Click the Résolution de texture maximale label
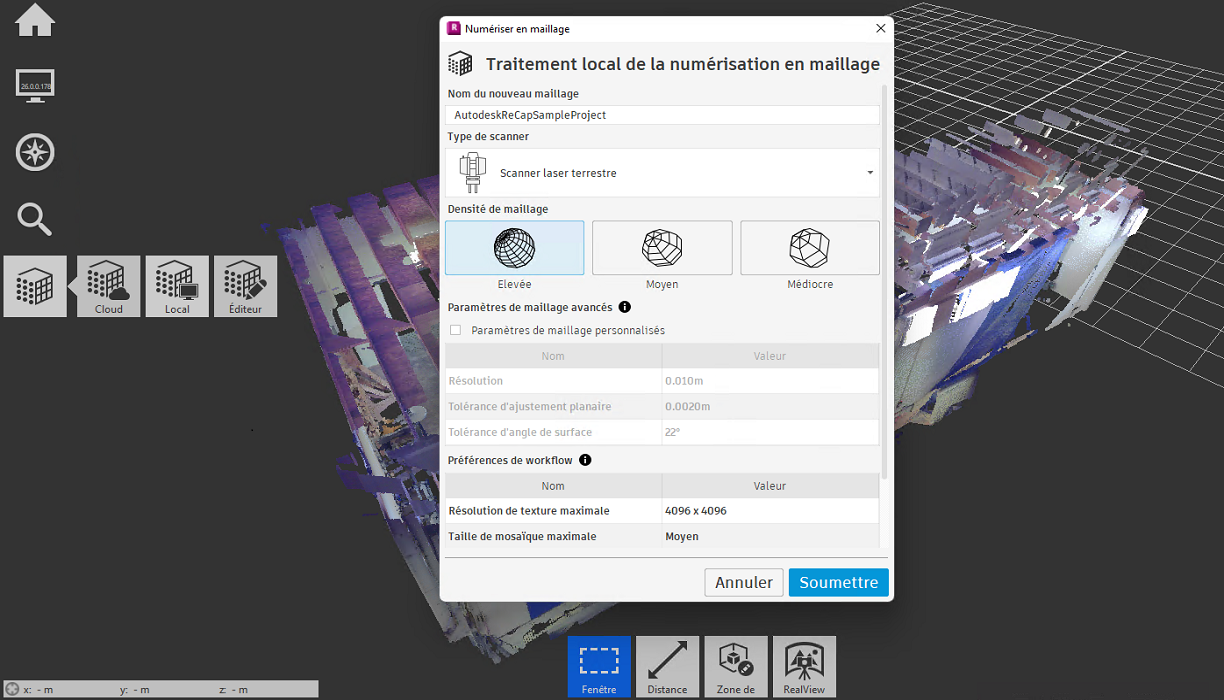1224x700 pixels. 529,511
